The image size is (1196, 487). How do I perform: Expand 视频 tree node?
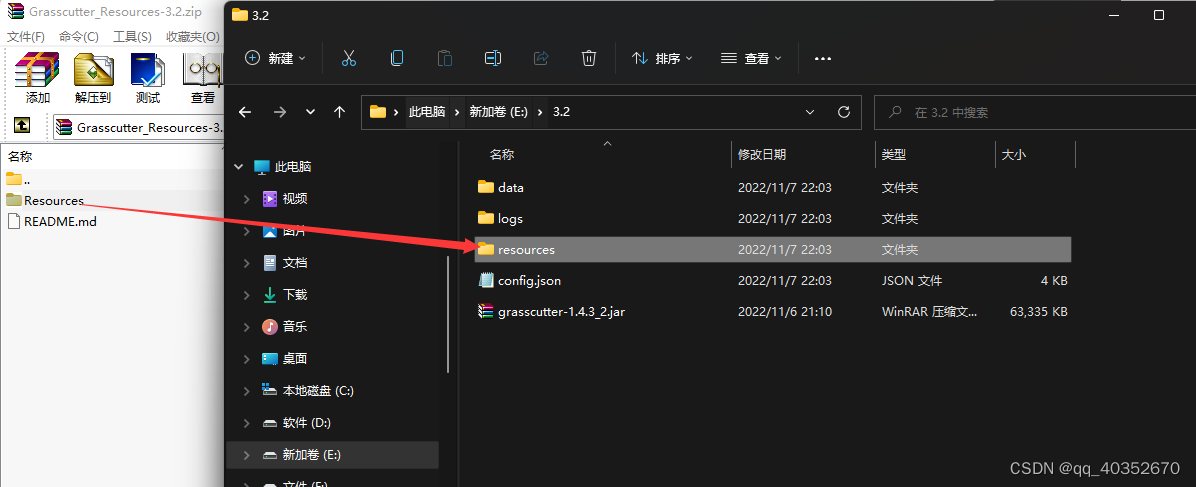(x=246, y=198)
